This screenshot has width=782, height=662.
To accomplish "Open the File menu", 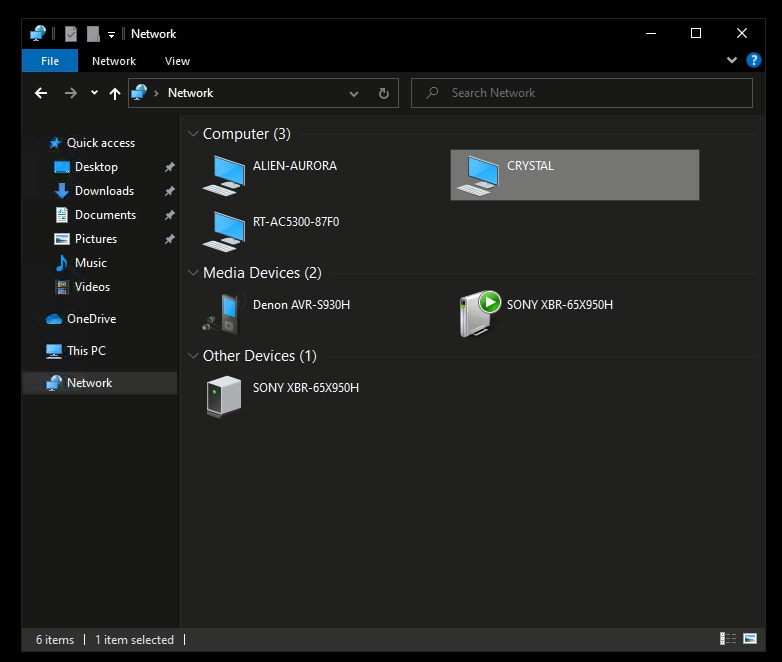I will coord(49,61).
